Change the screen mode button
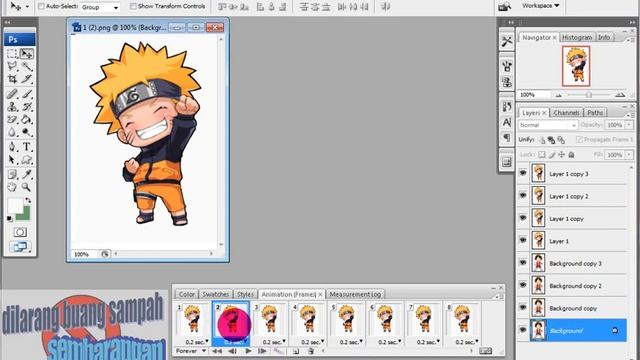The height and width of the screenshot is (360, 640). click(x=20, y=247)
